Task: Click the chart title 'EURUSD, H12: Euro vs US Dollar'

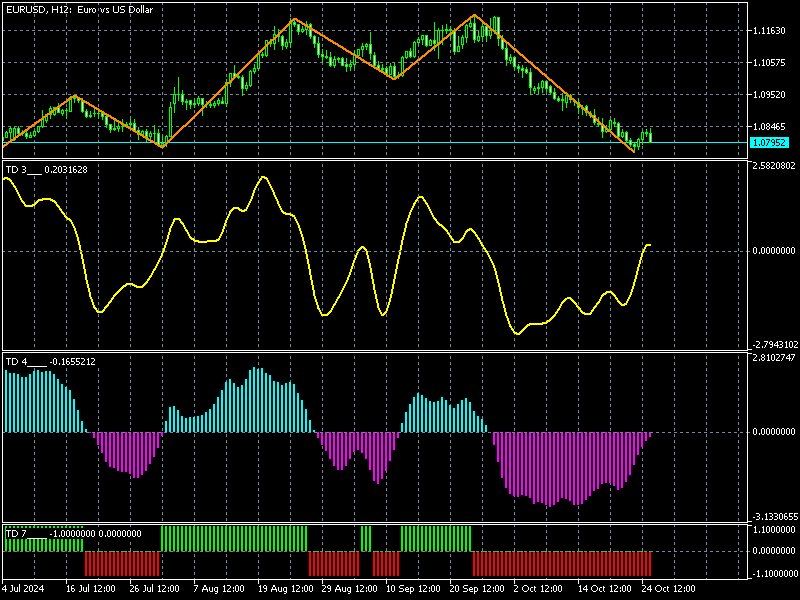Action: (79, 10)
